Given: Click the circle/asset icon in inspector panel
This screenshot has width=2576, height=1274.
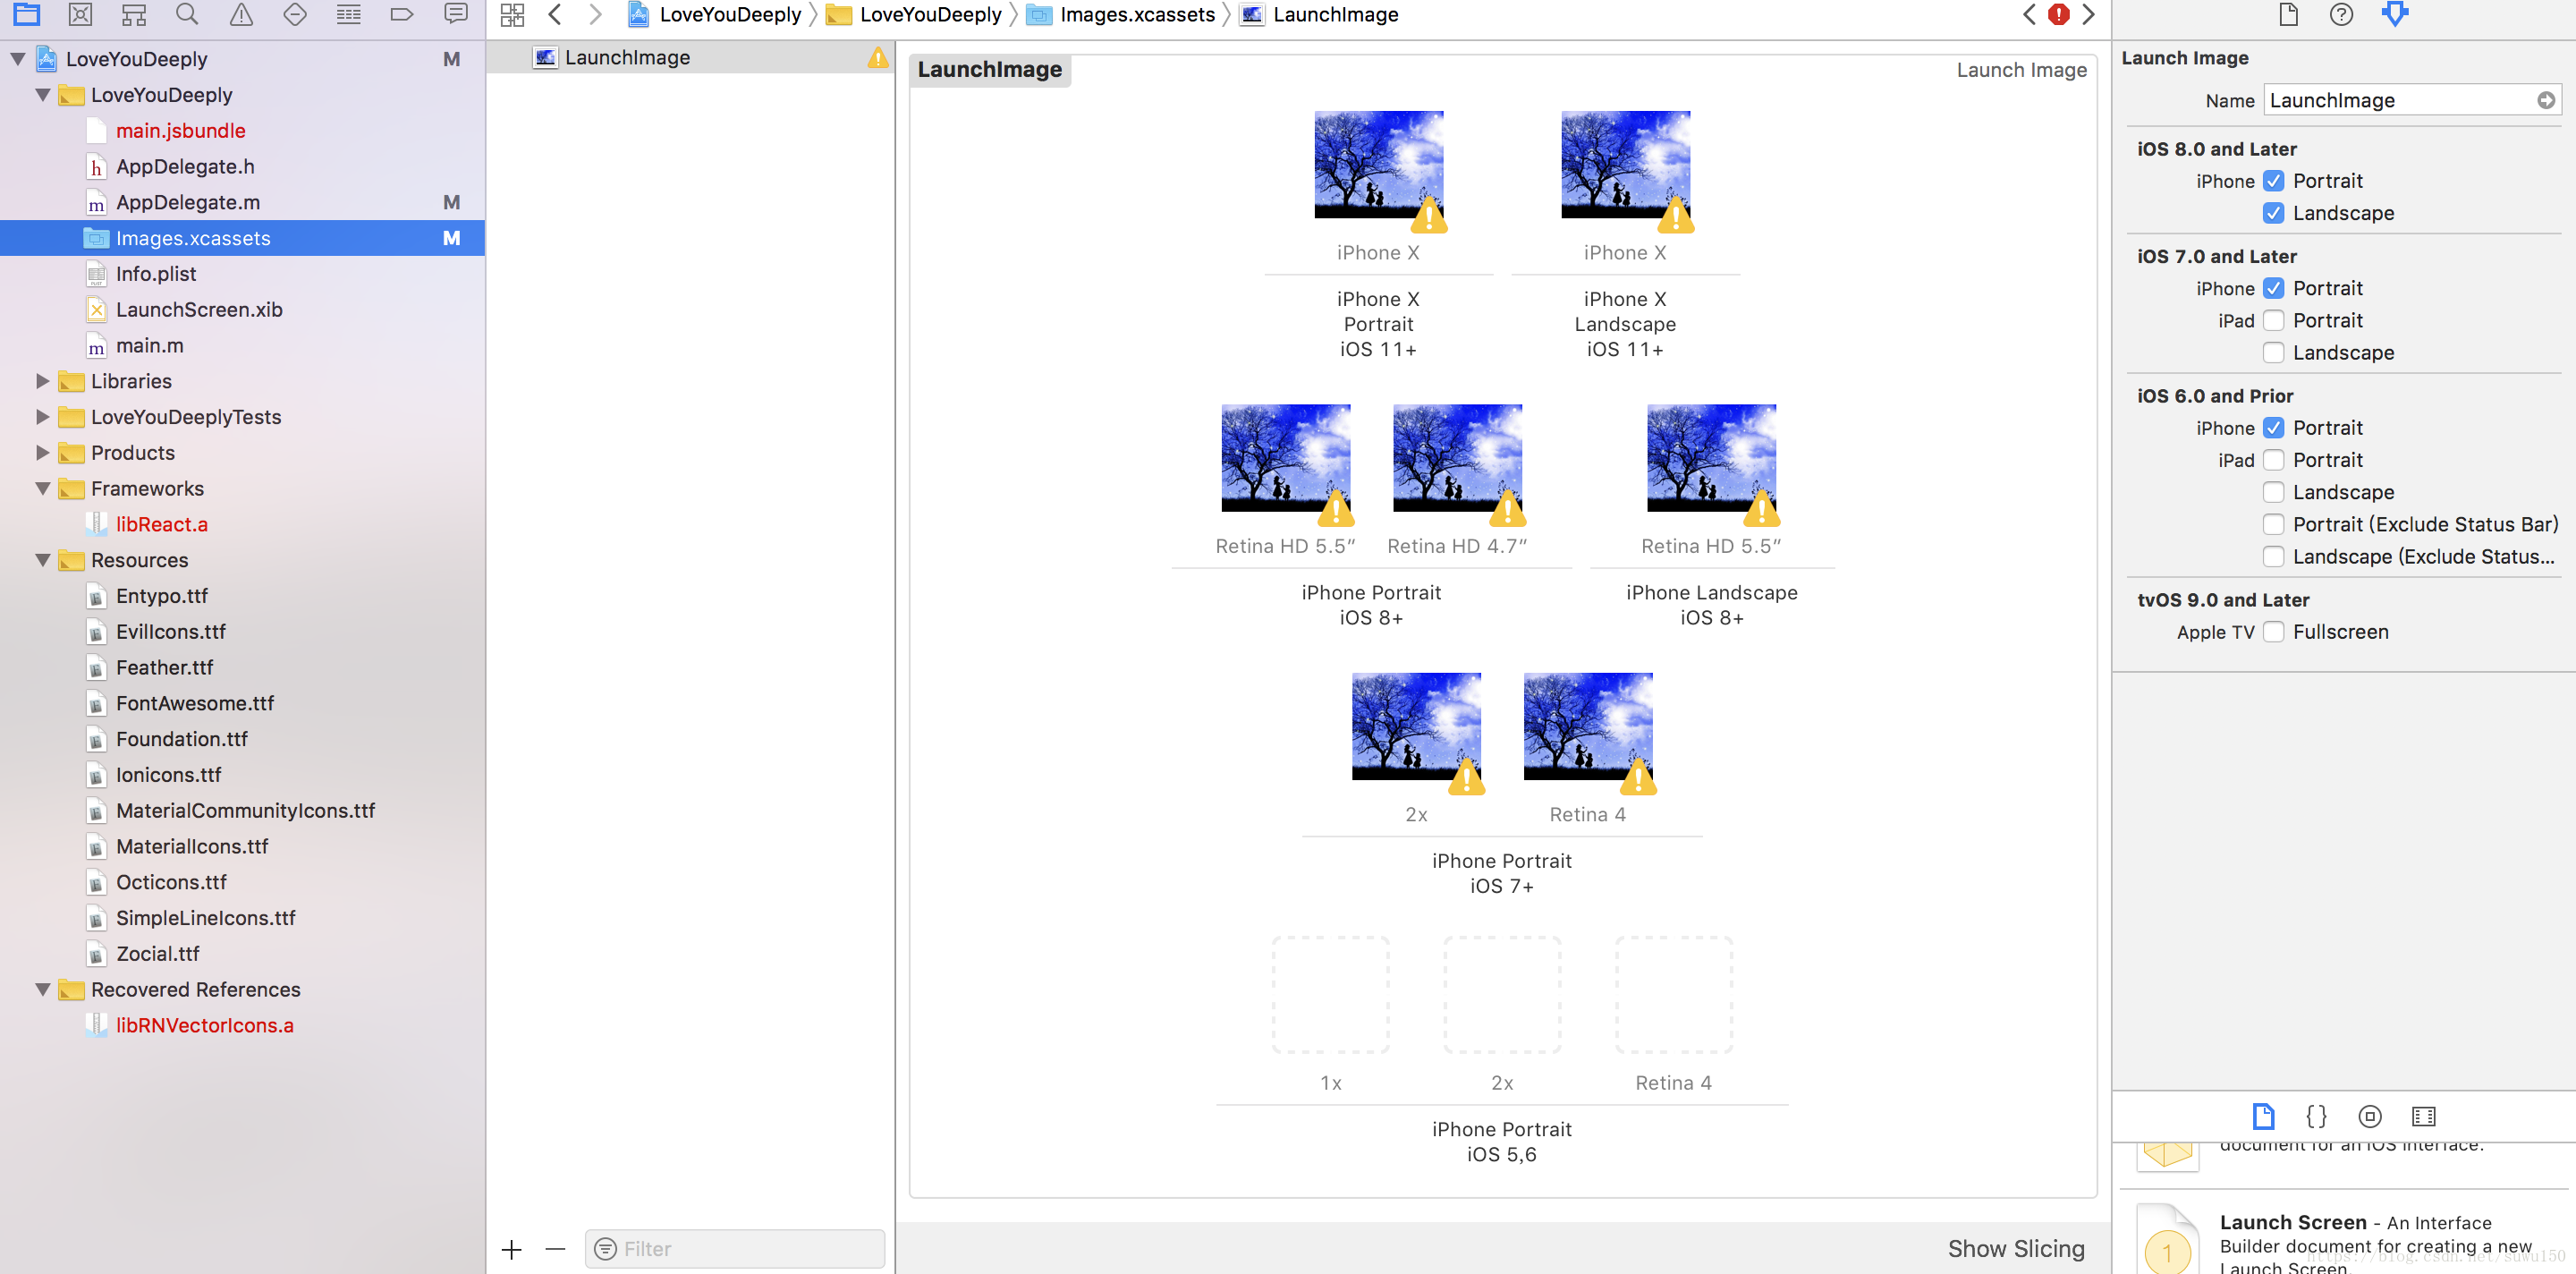Looking at the screenshot, I should (x=2370, y=1117).
